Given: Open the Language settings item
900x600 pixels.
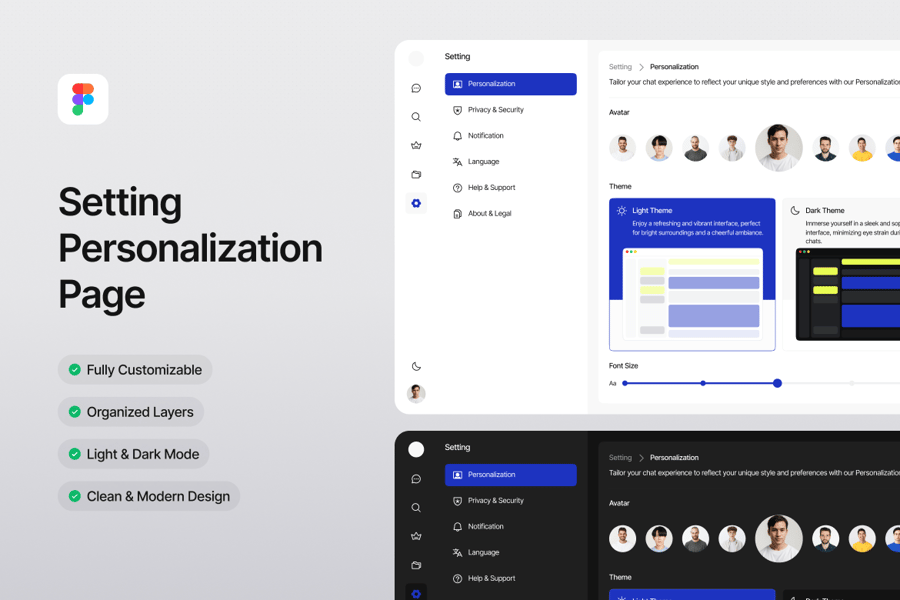Looking at the screenshot, I should (483, 162).
